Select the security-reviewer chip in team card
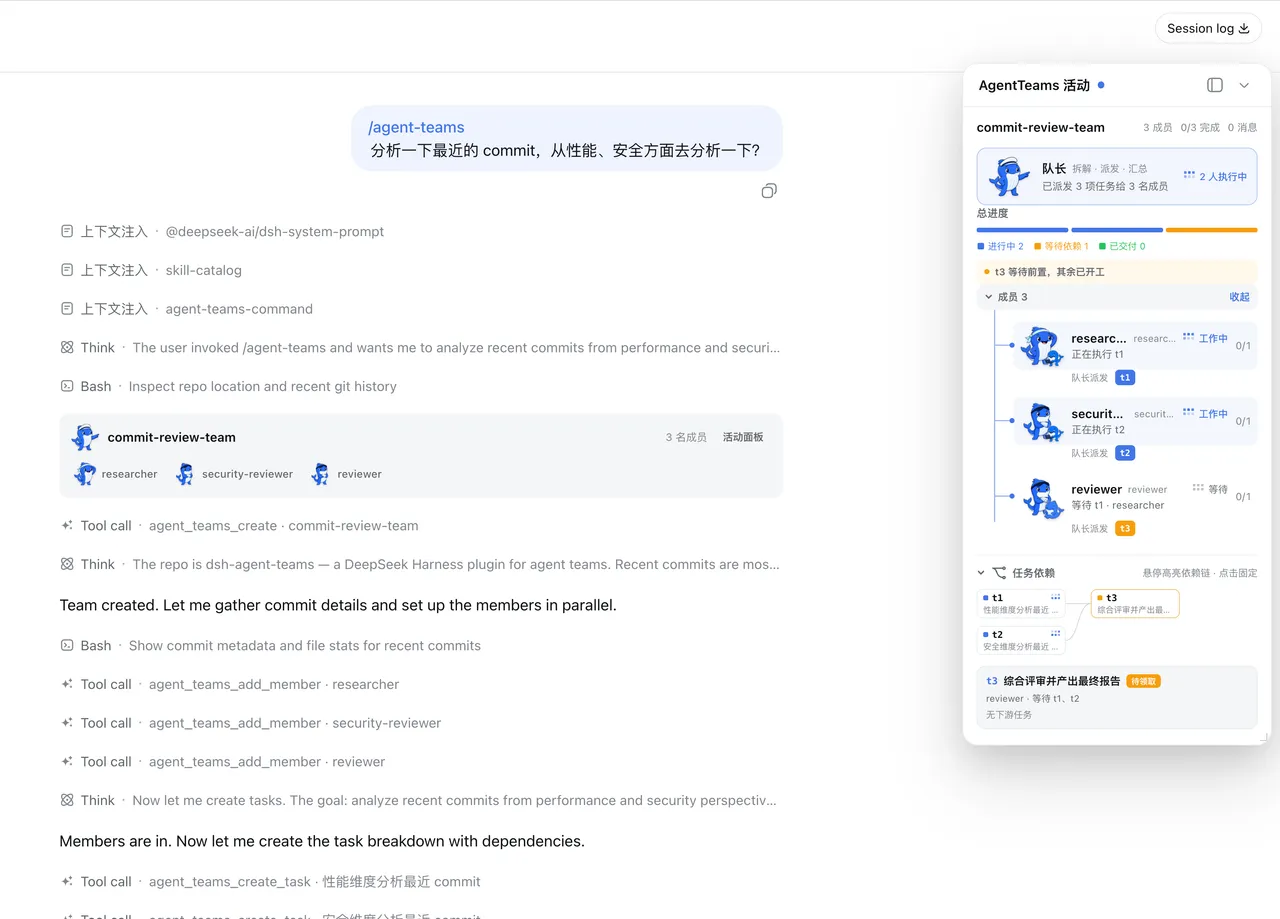This screenshot has height=919, width=1280. [x=234, y=474]
